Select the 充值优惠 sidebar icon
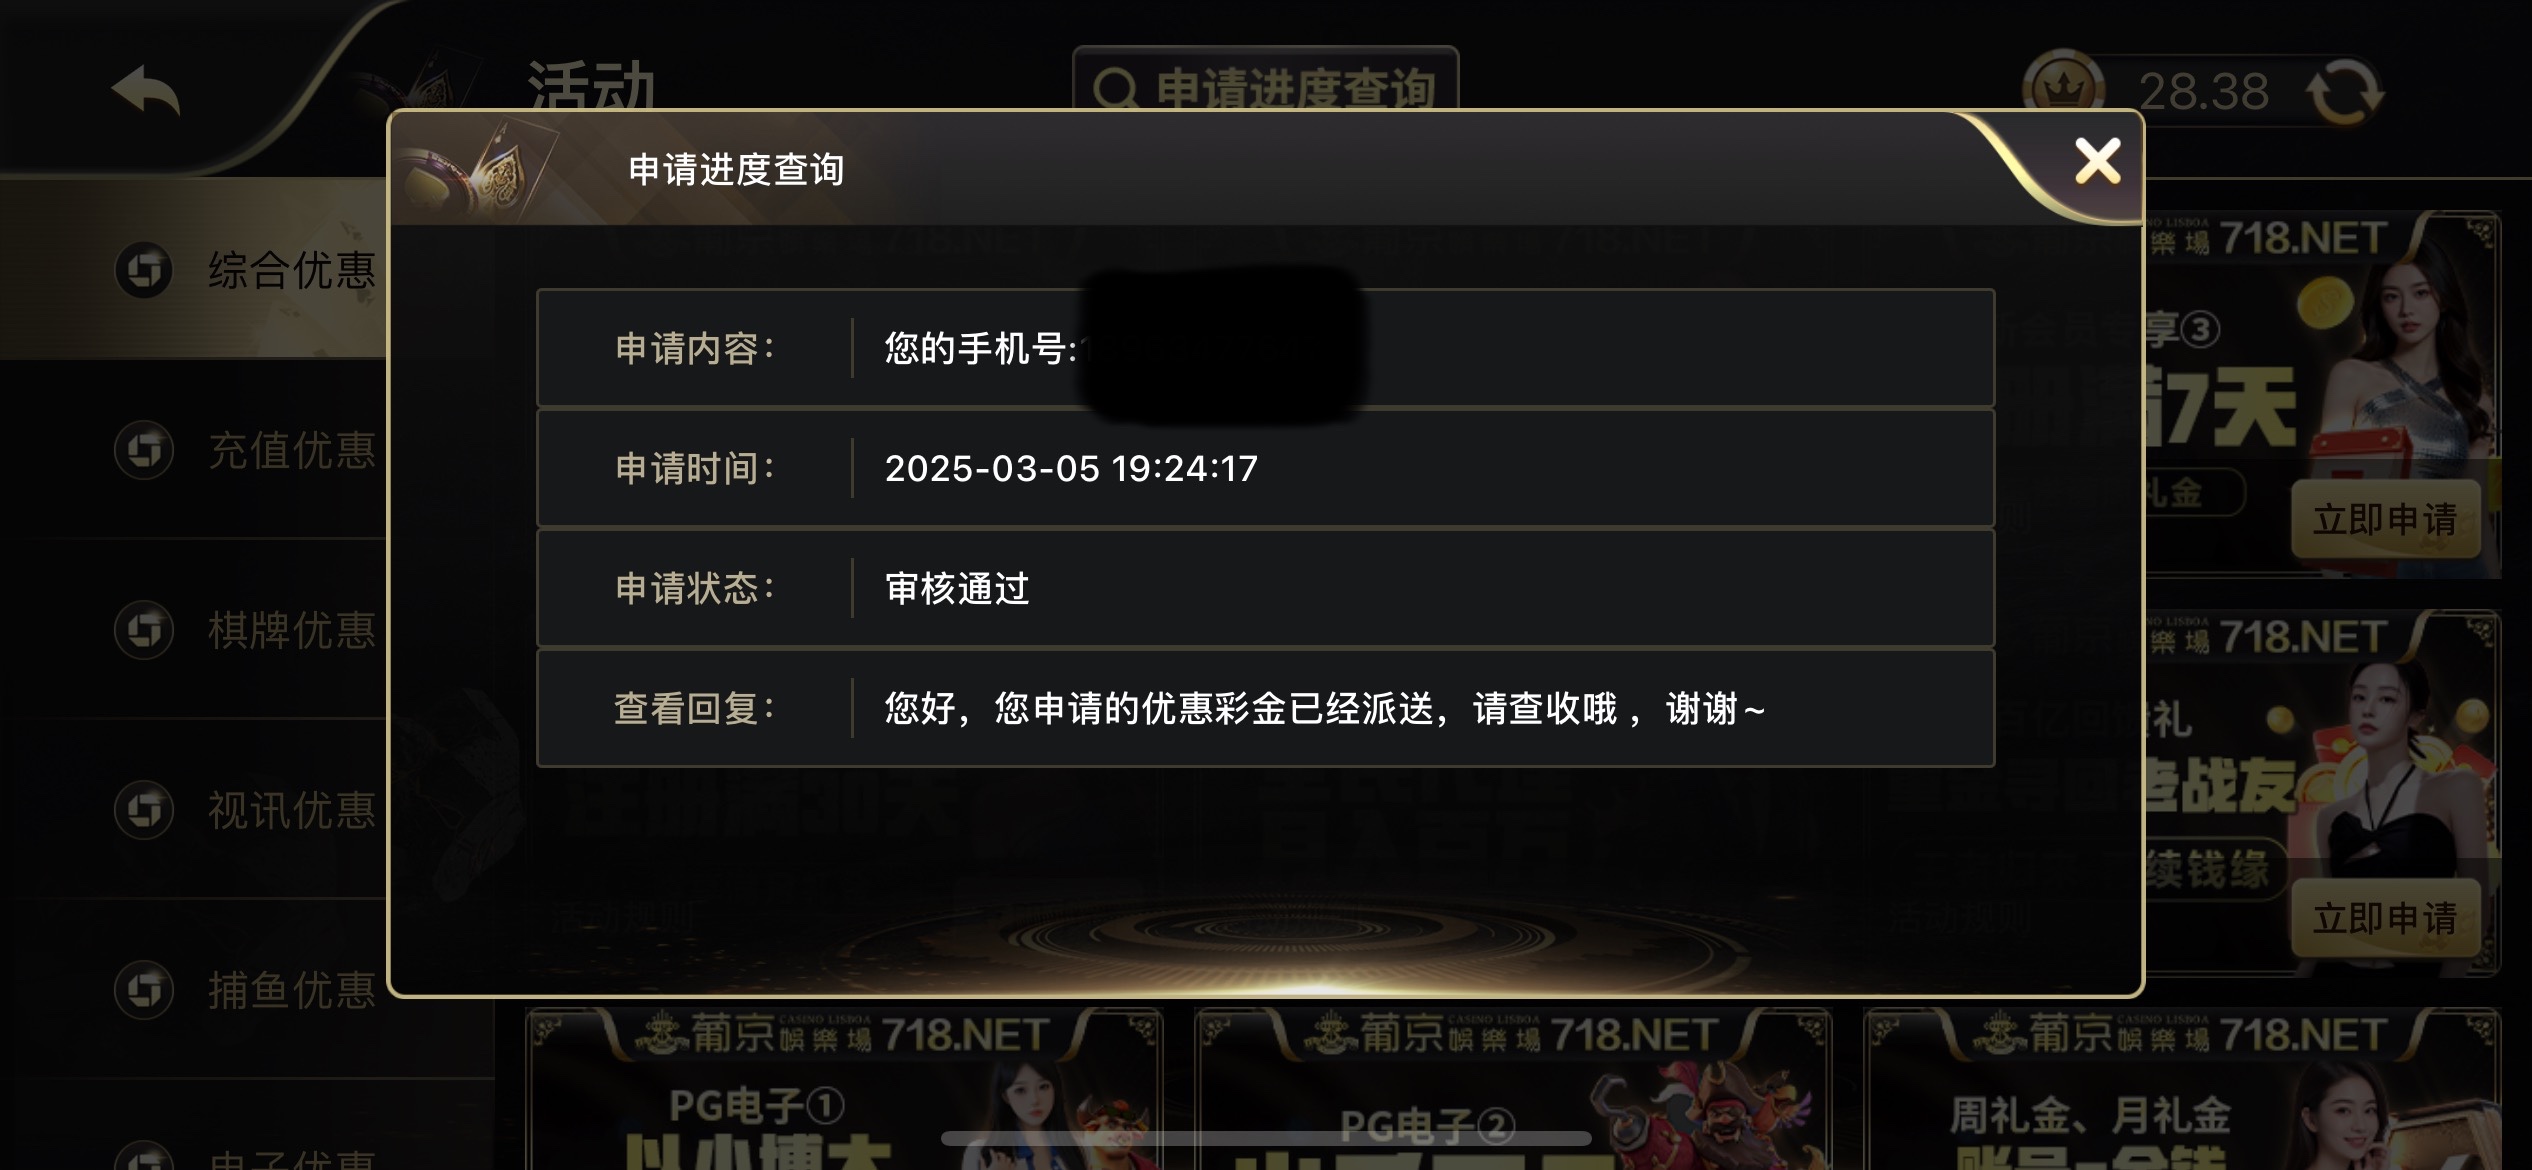 click(x=145, y=450)
